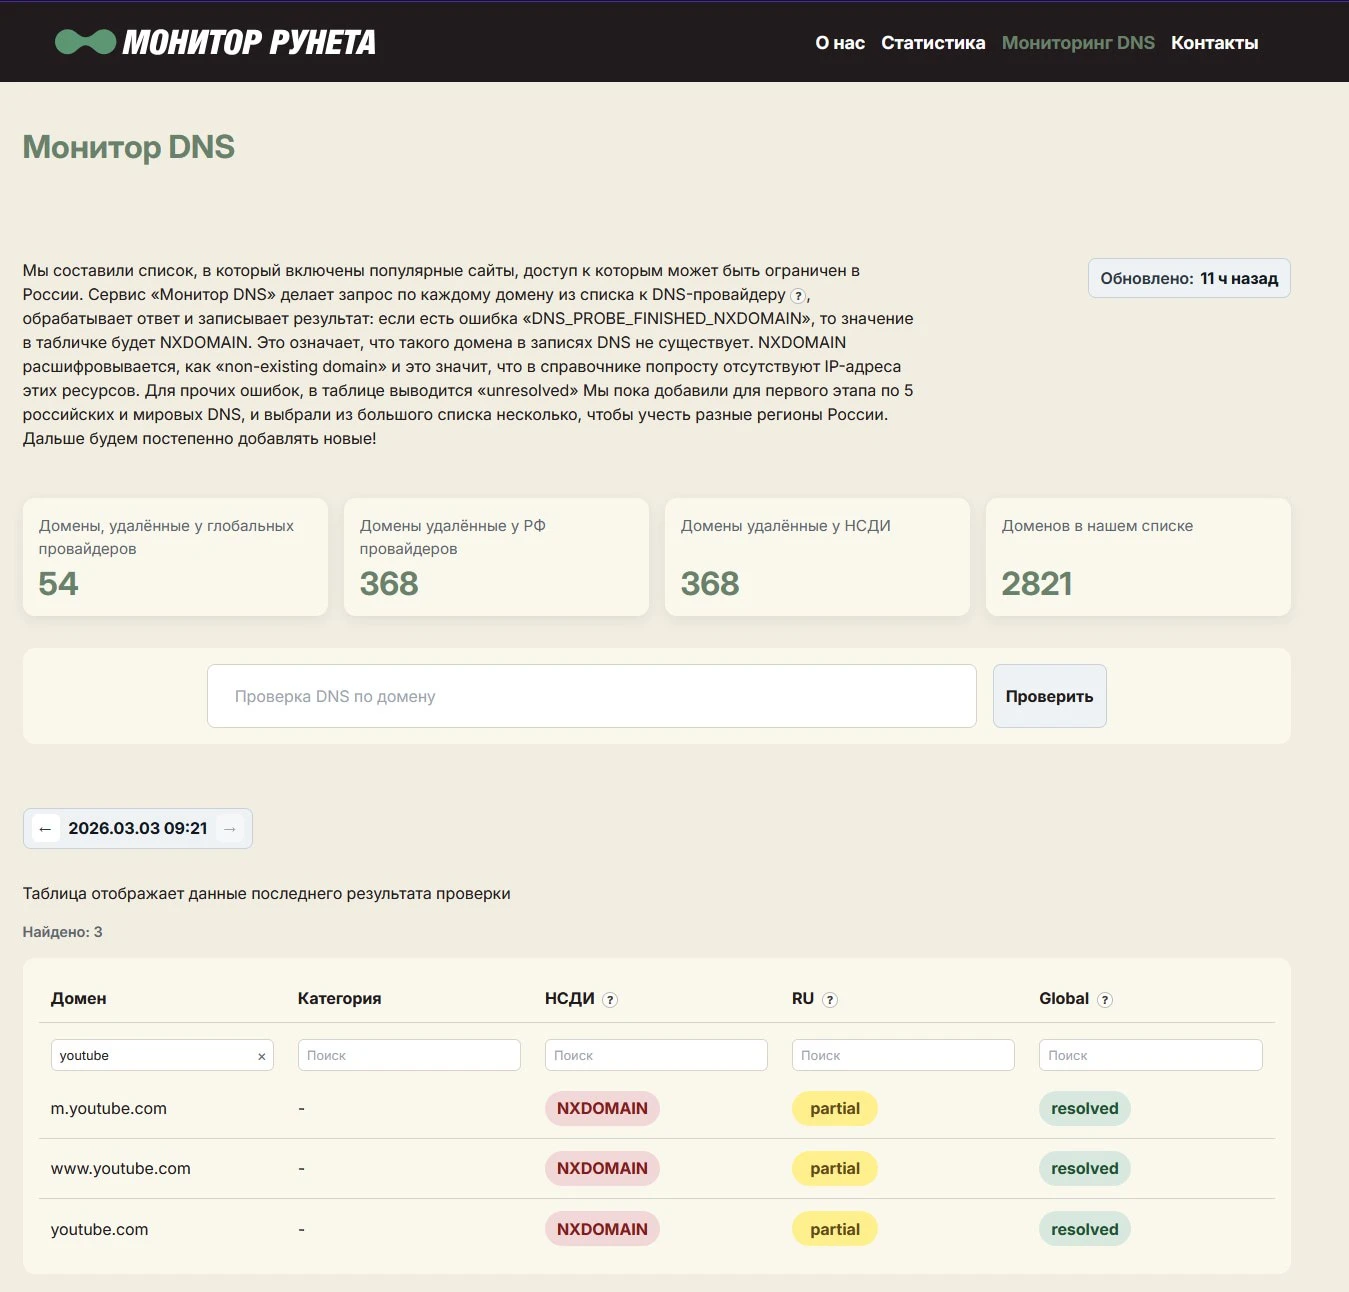The image size is (1349, 1292).
Task: Click partial badge in m.youtube.com row
Action: (x=835, y=1108)
